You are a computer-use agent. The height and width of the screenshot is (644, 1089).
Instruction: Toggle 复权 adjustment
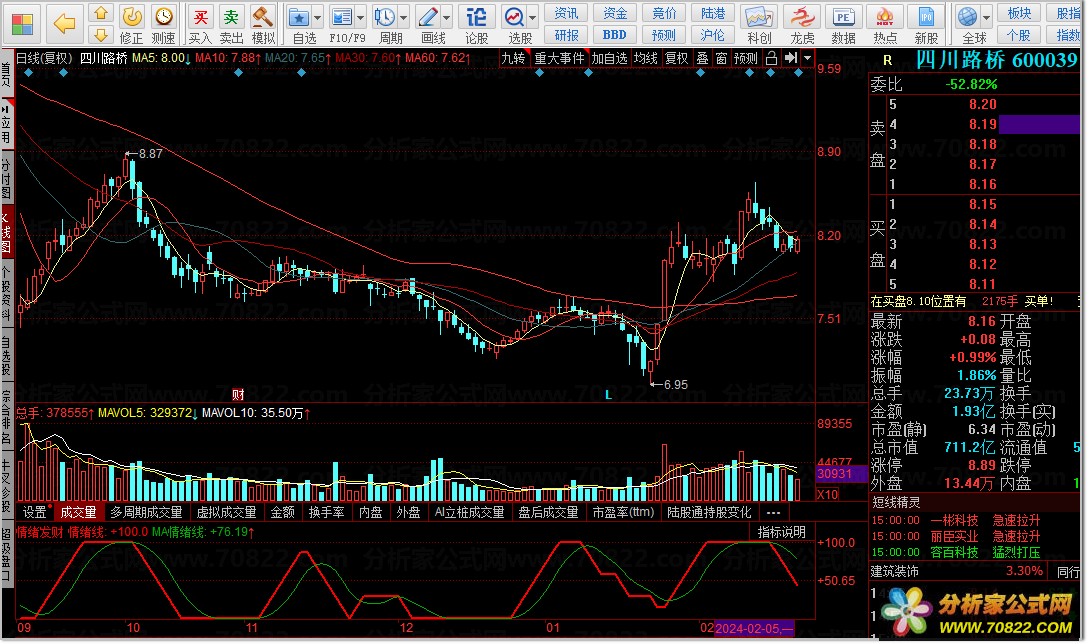coord(676,58)
